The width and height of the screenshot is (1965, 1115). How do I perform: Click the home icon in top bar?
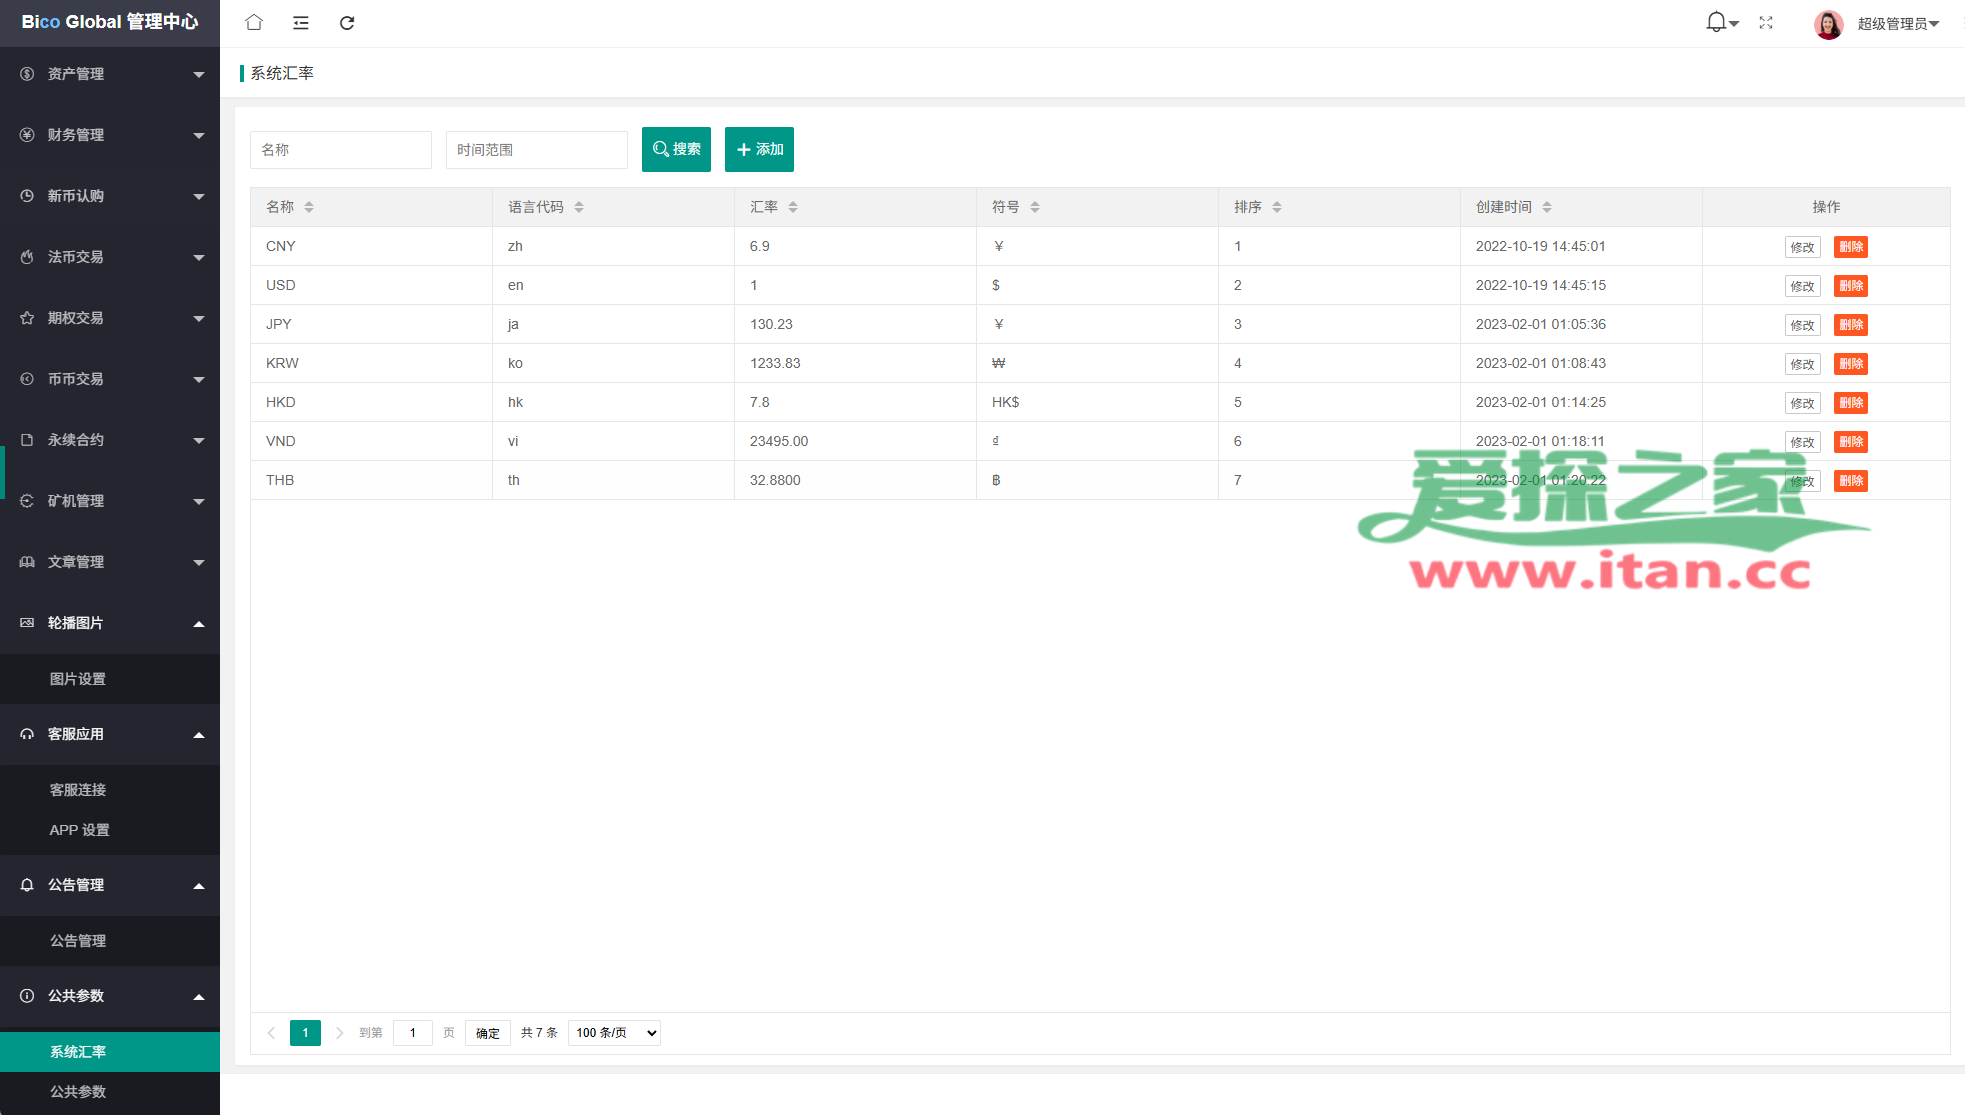coord(254,22)
